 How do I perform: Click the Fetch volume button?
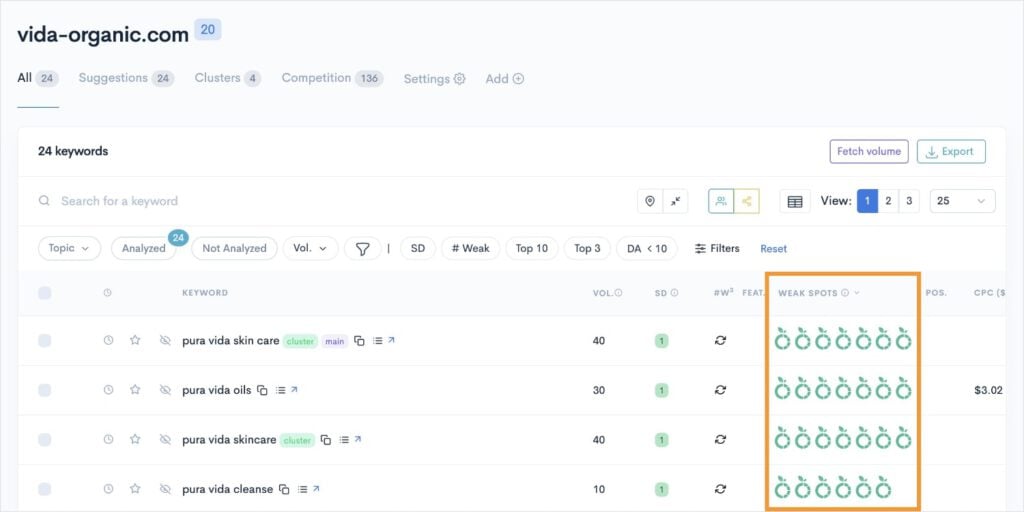(x=869, y=152)
